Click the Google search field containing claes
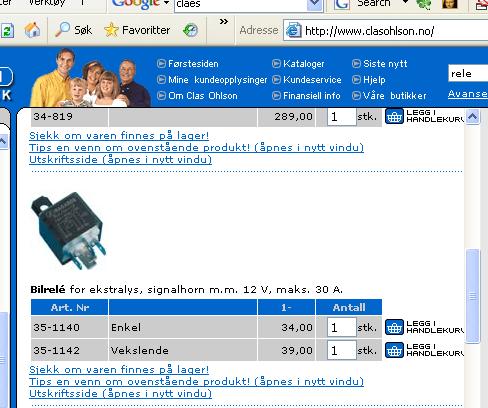The width and height of the screenshot is (488, 408). click(241, 5)
